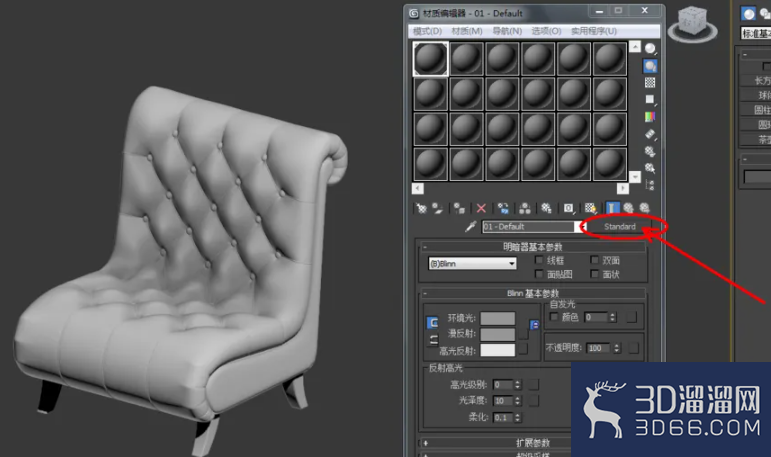Viewport: 771px width, 457px height.
Task: Collapse the Blinn 基本参数 rollout
Action: (x=533, y=293)
